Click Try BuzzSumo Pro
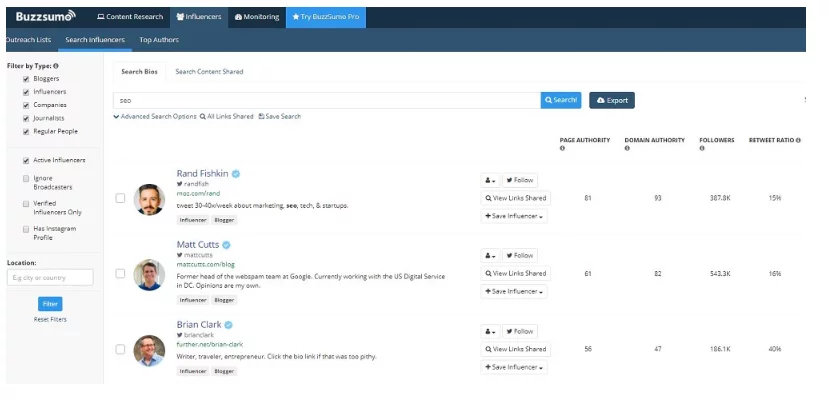The height and width of the screenshot is (400, 833). tap(326, 17)
